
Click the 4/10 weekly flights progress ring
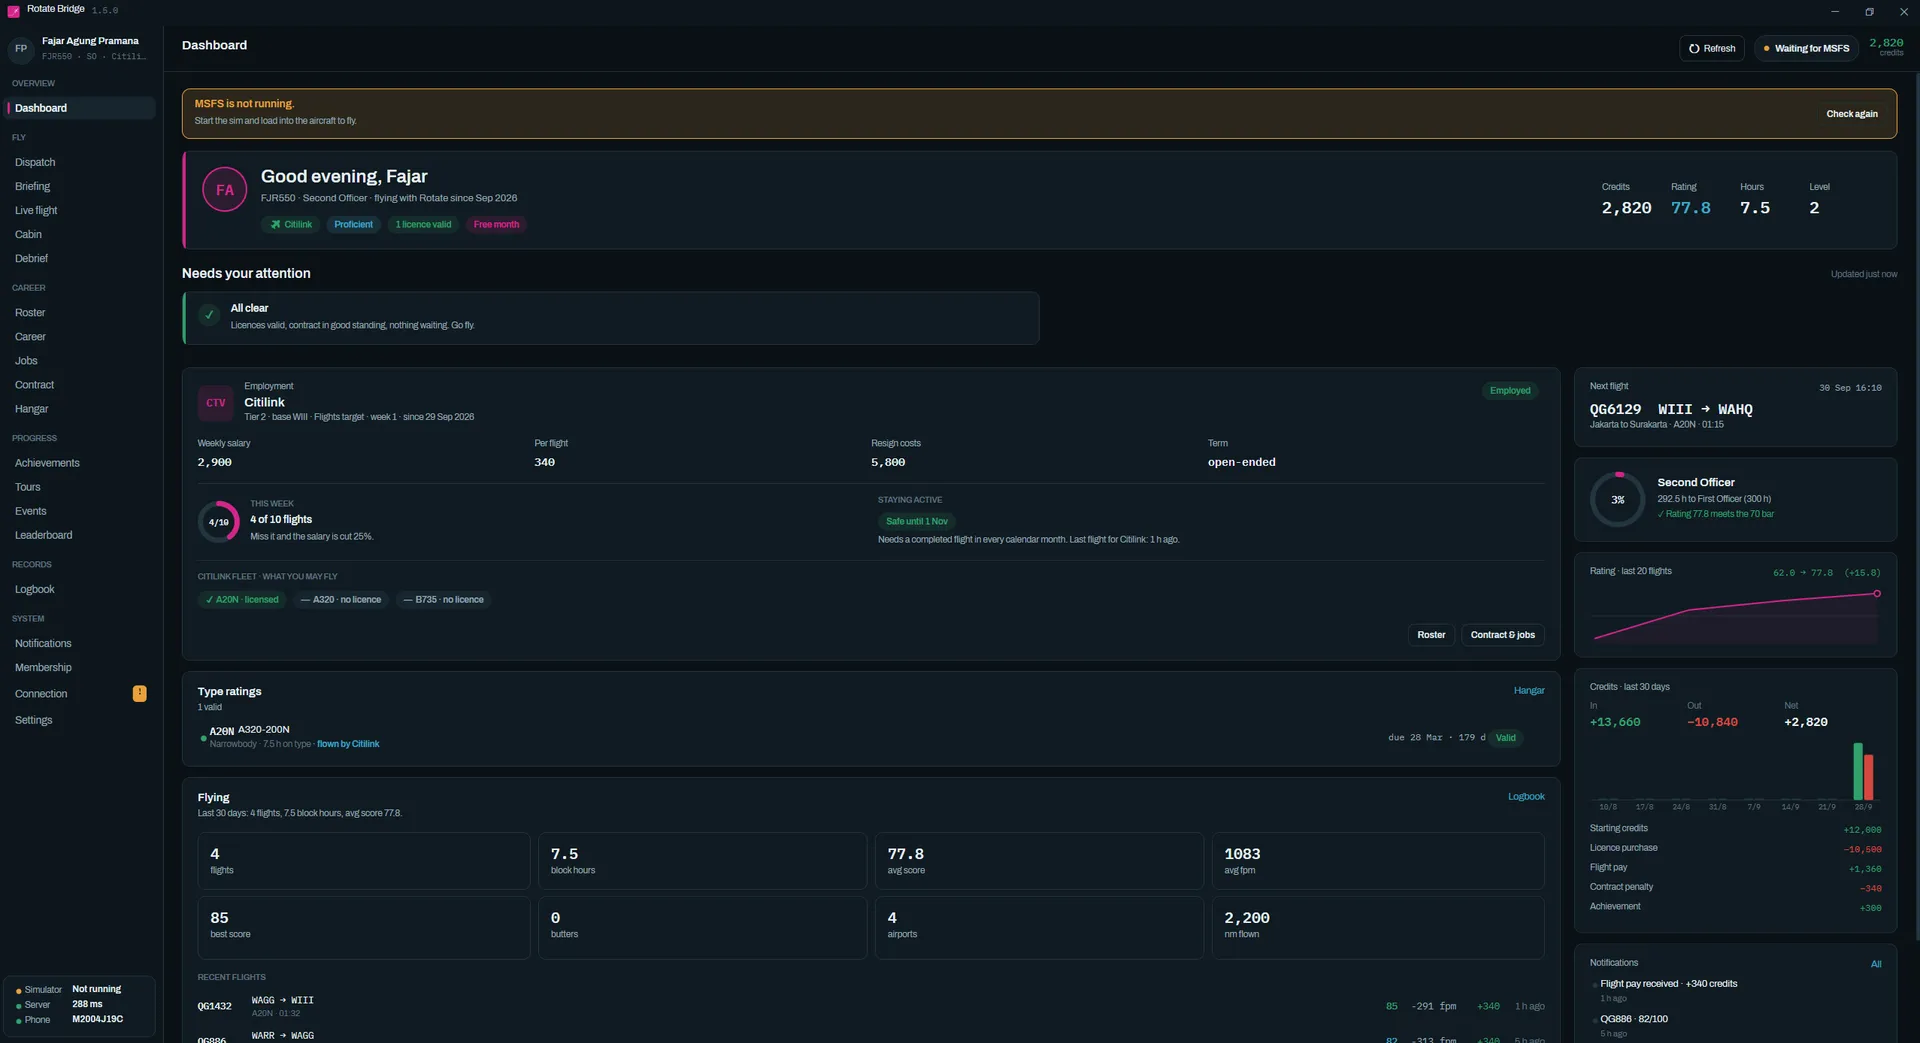tap(218, 522)
